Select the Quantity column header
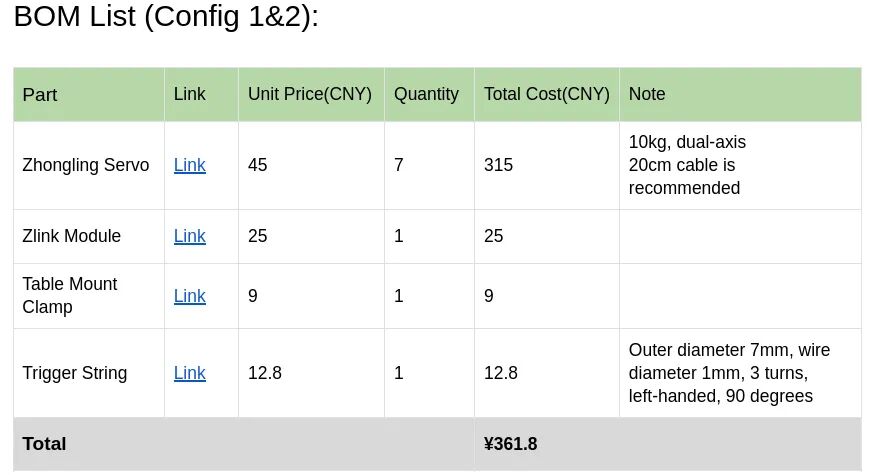 (x=426, y=94)
